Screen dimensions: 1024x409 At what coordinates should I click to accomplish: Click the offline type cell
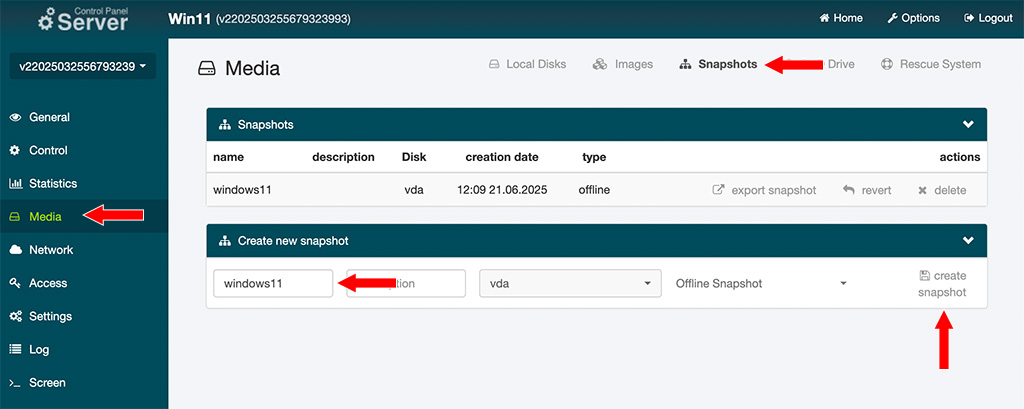pyautogui.click(x=594, y=190)
